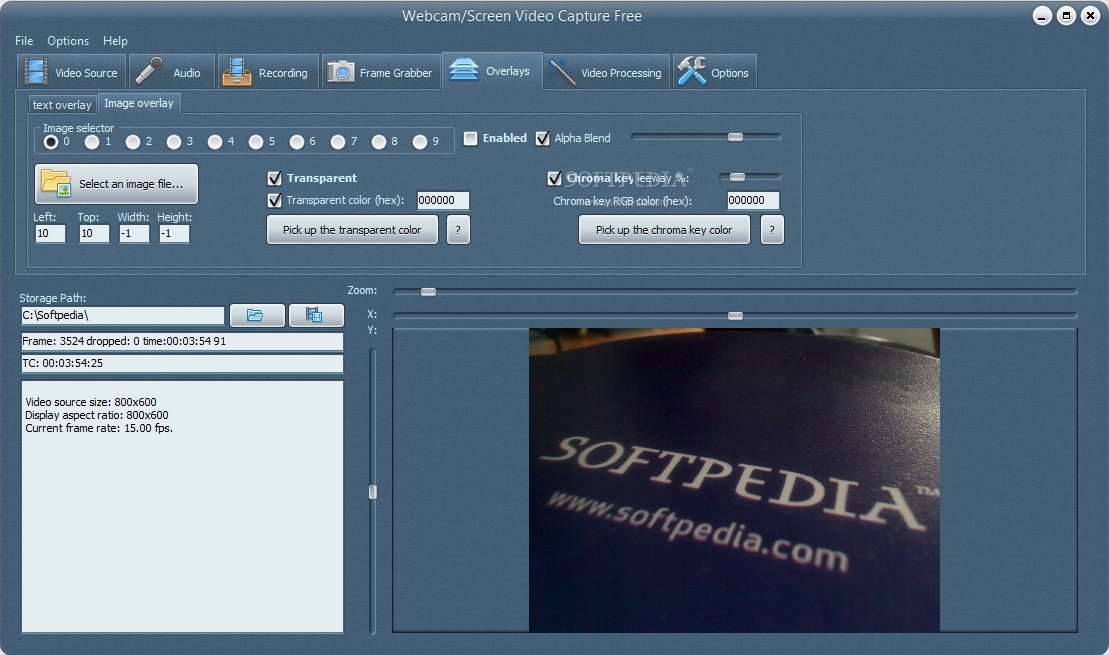Click the Chroma key RGB hex field
This screenshot has width=1109, height=655.
(753, 200)
